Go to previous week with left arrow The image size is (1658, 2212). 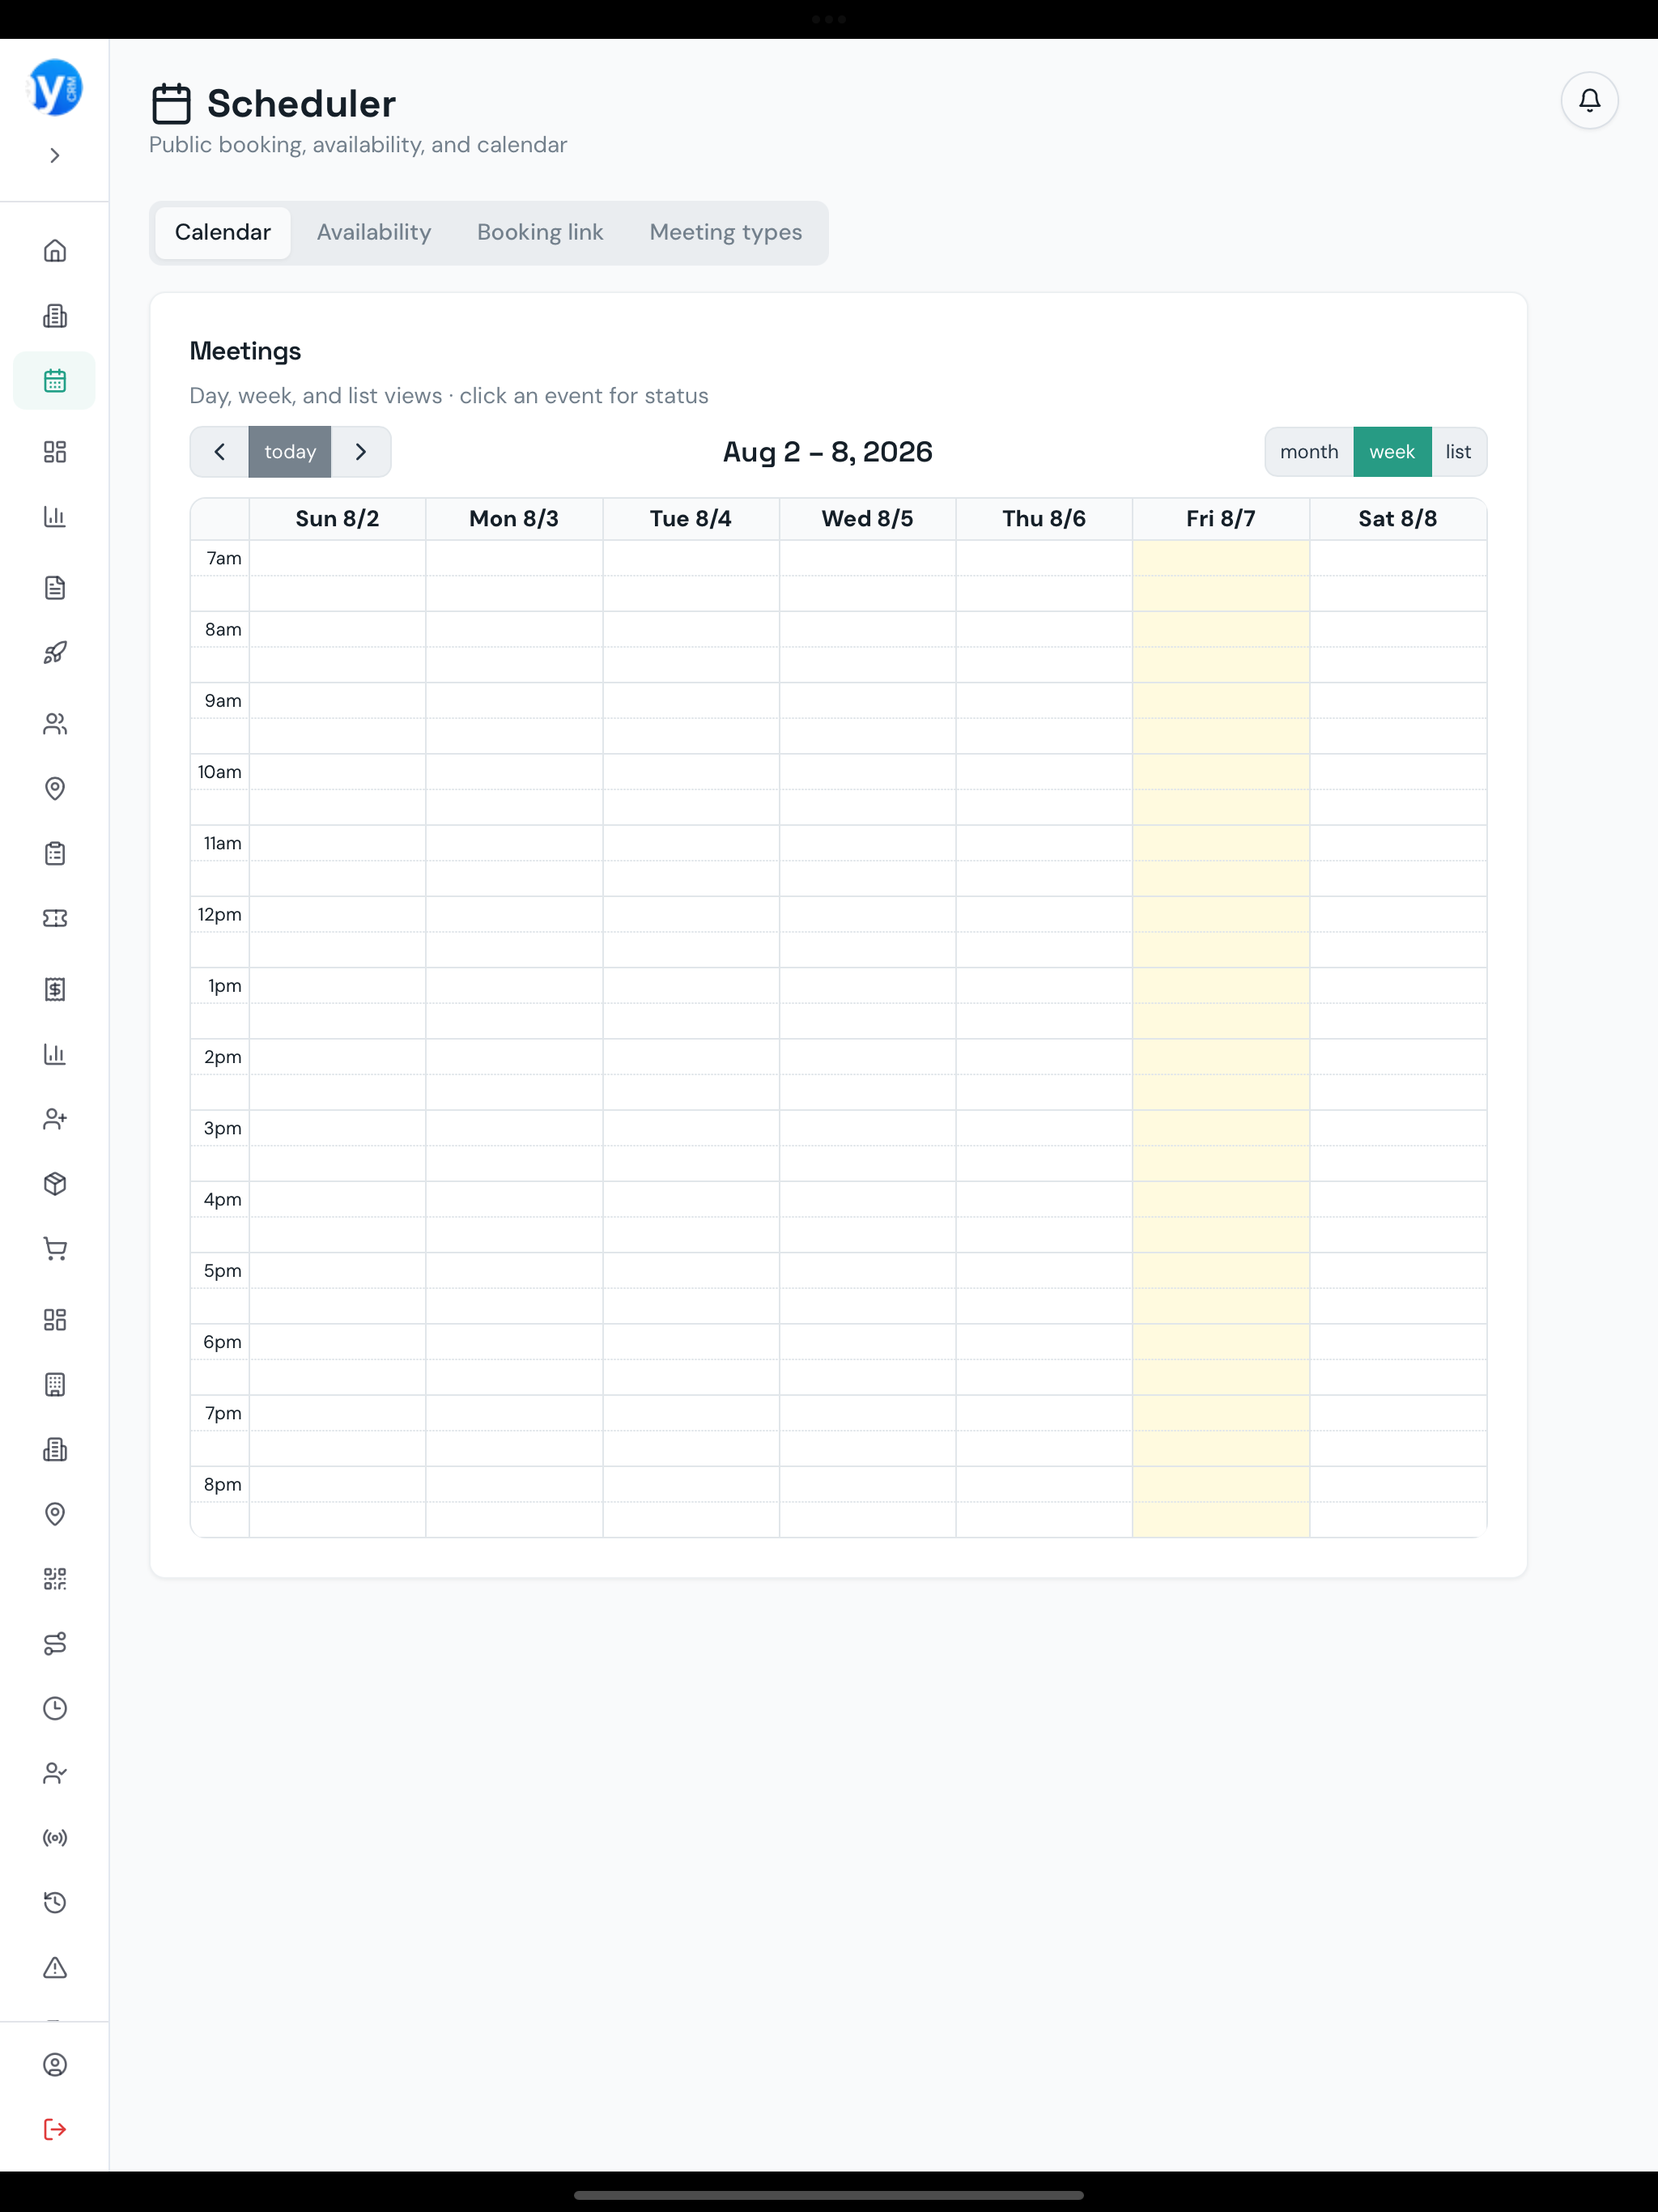(x=219, y=452)
